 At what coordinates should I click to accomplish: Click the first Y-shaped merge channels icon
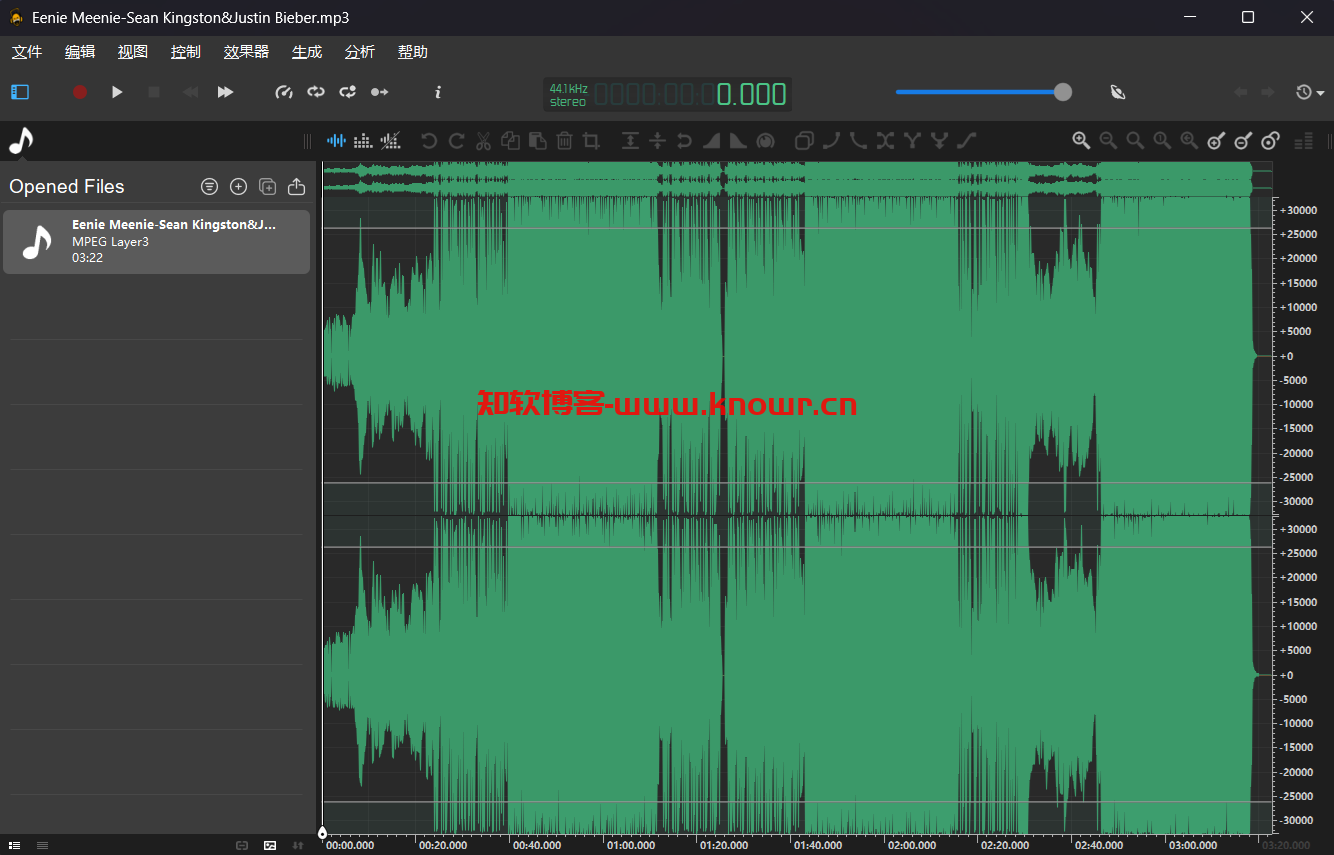click(x=912, y=141)
